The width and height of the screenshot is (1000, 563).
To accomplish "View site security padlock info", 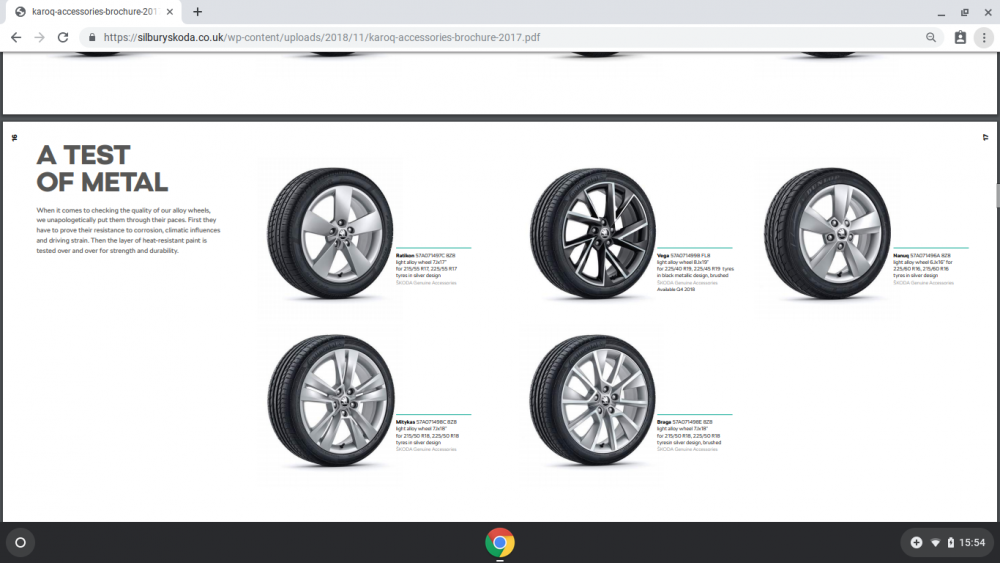I will point(92,38).
